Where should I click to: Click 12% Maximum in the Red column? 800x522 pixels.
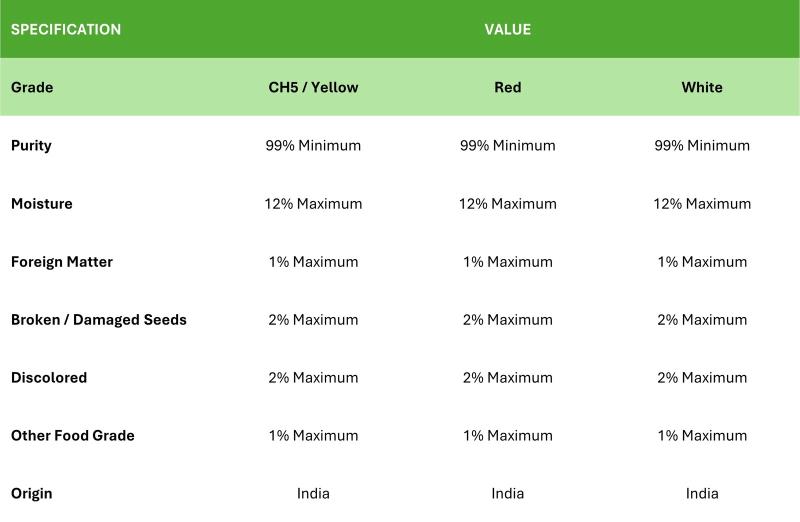[508, 204]
